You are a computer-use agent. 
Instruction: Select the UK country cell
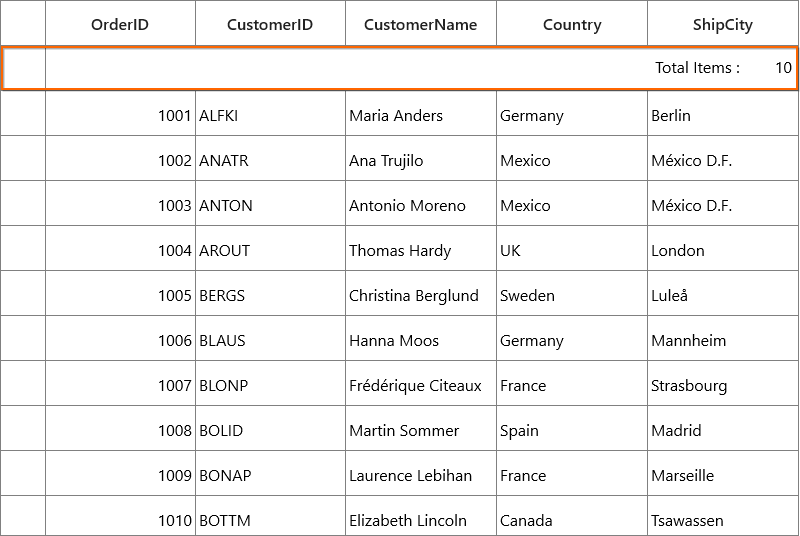coord(572,248)
